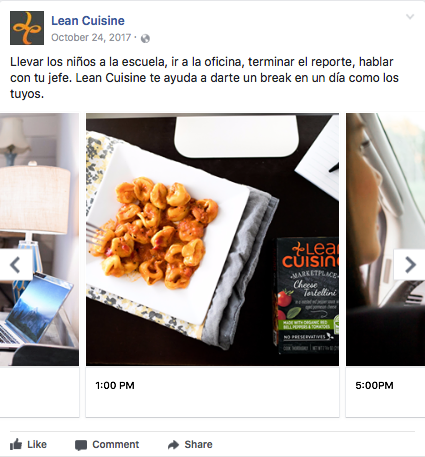Click the Like thumbs-up icon
This screenshot has height=457, width=425.
click(x=16, y=444)
